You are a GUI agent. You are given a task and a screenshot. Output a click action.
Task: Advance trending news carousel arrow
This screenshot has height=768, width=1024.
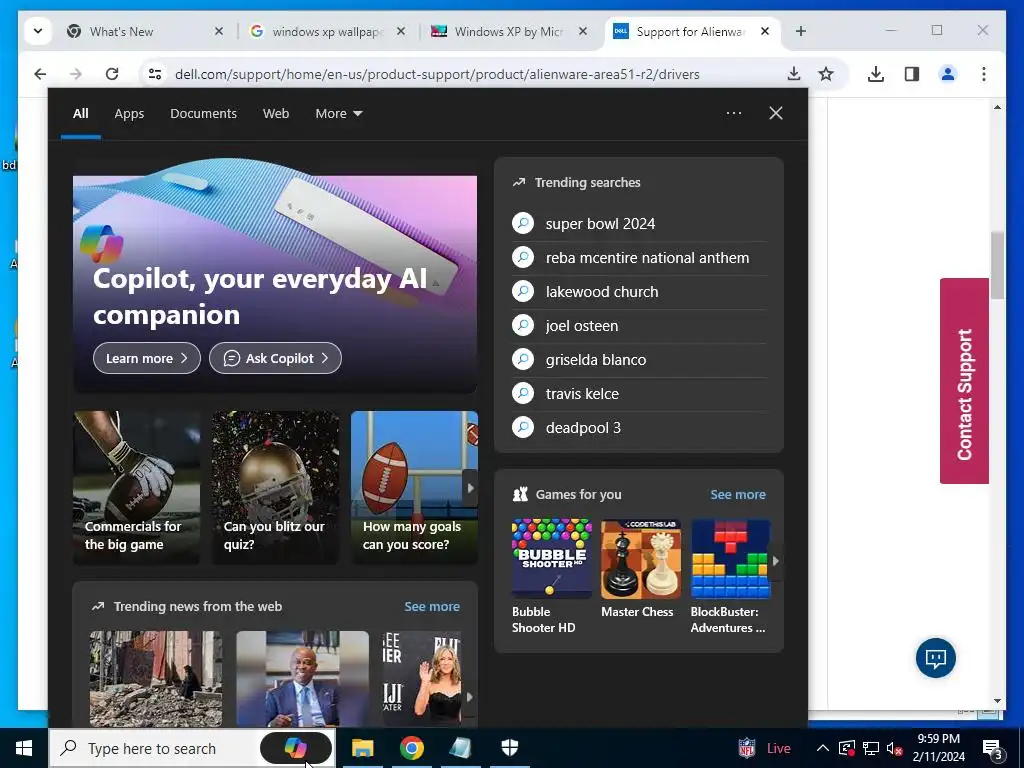pyautogui.click(x=470, y=697)
